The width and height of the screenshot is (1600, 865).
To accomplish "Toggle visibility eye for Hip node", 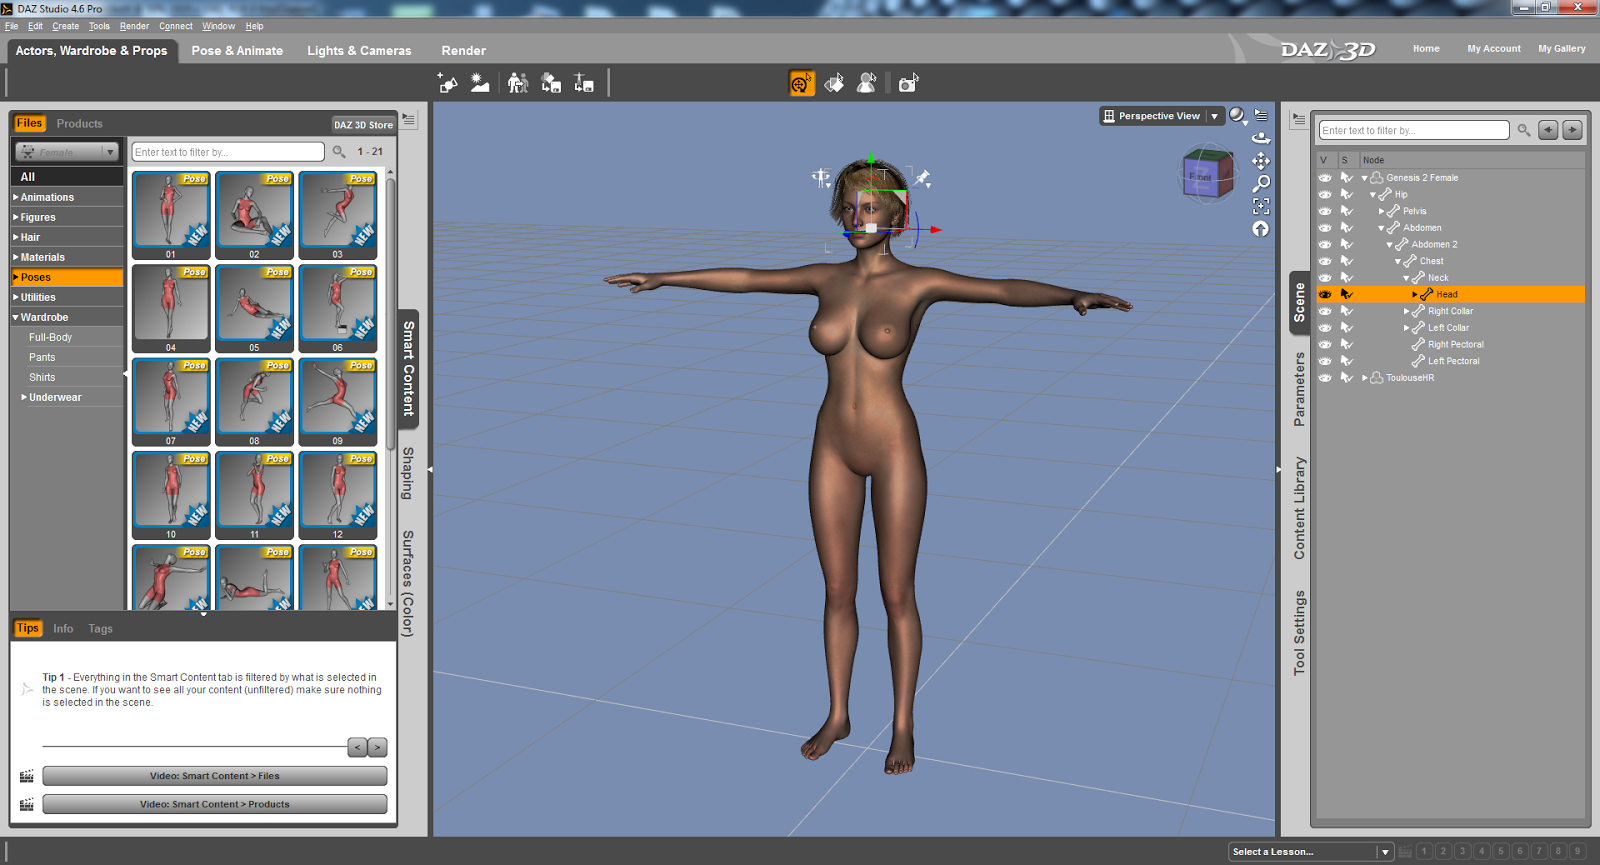I will (x=1325, y=195).
